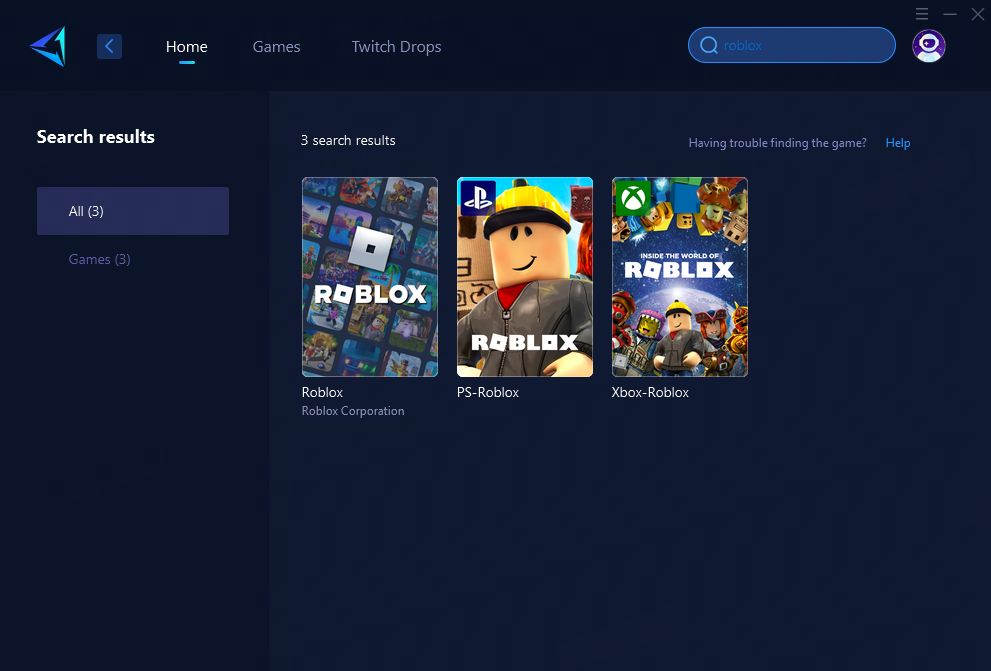Click the Help link
Image resolution: width=991 pixels, height=671 pixels.
tap(897, 143)
